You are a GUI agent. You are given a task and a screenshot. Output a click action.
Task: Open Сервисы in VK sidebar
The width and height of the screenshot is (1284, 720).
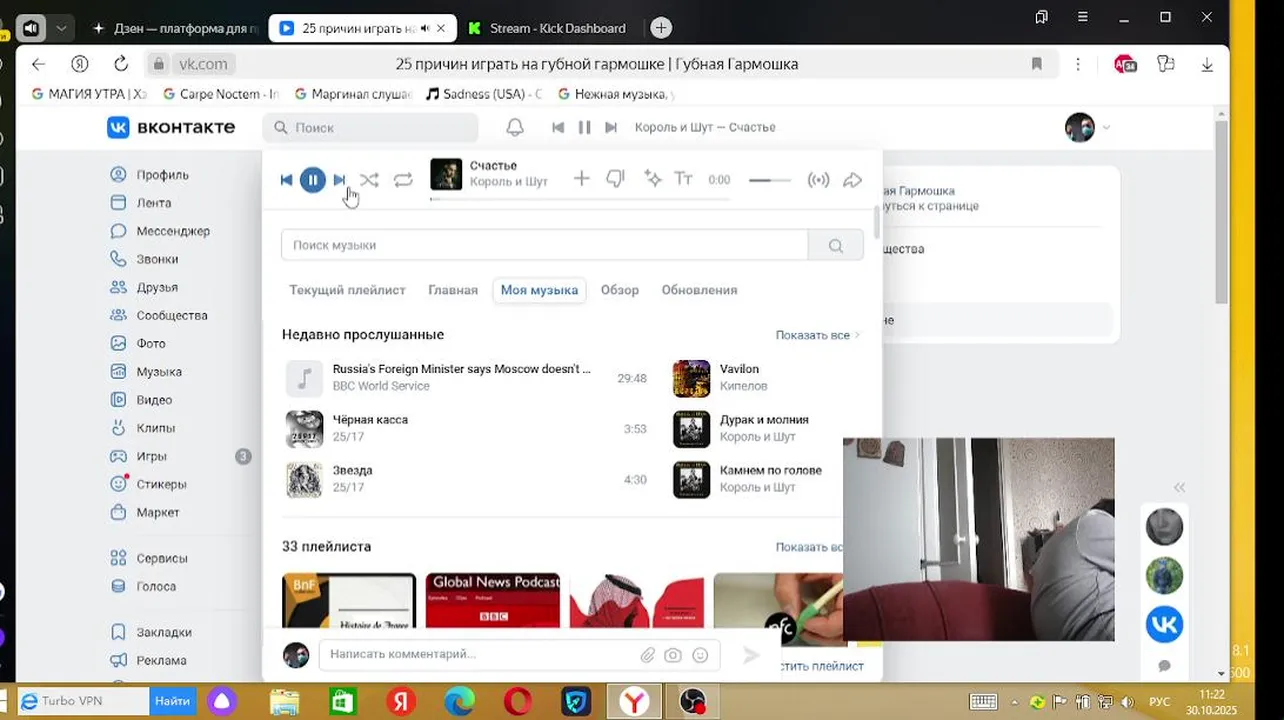(162, 558)
